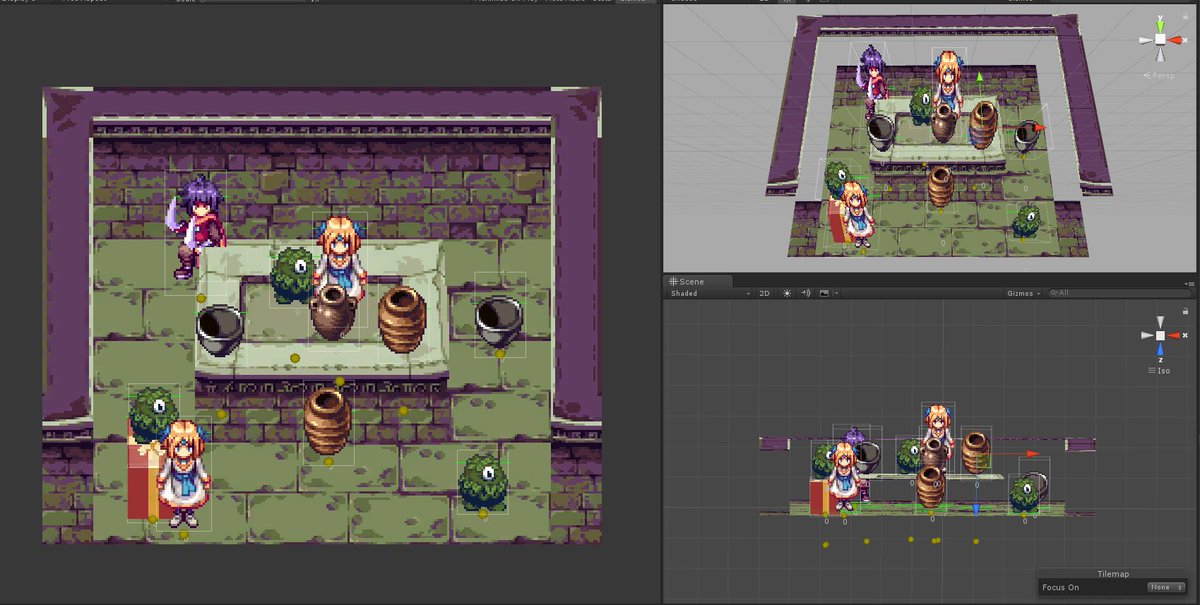Select dark cauldron at right in Game view

[x=498, y=320]
